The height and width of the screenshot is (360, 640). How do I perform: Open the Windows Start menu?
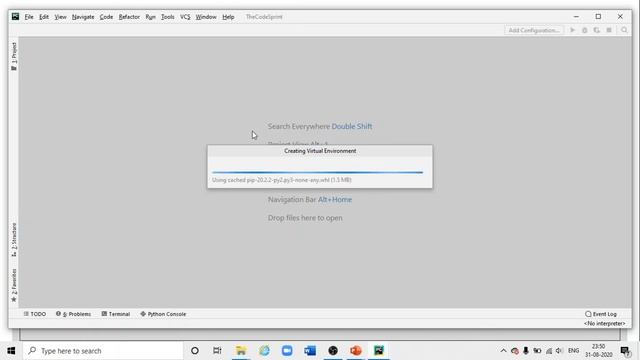click(x=11, y=351)
